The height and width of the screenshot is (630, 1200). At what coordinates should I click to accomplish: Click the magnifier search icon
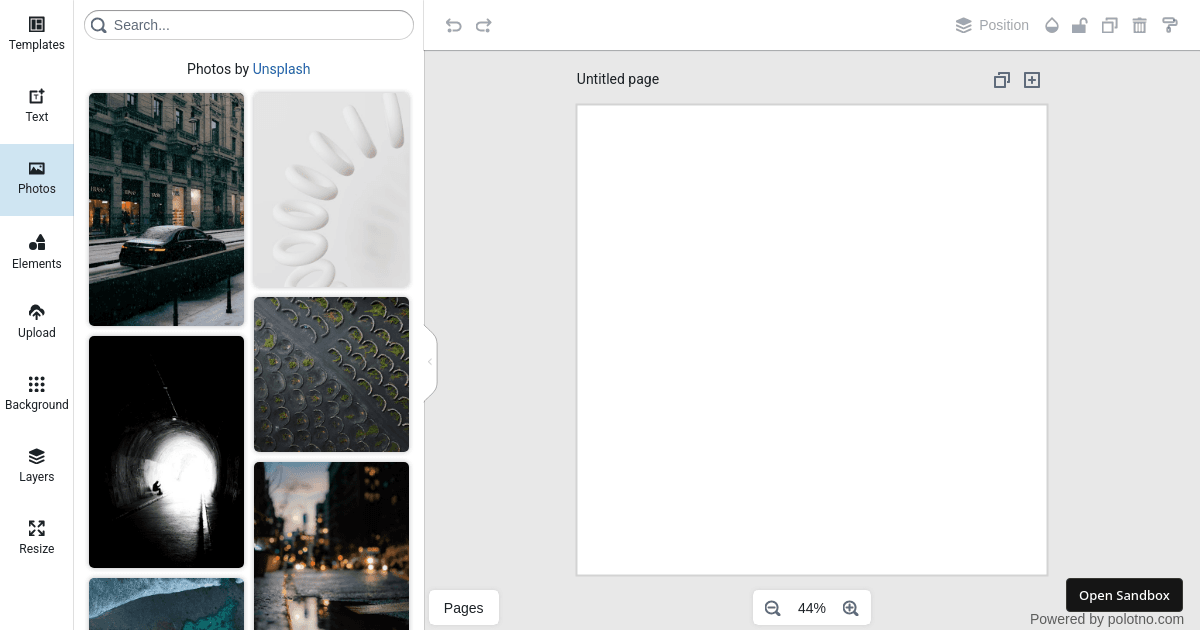pos(99,25)
